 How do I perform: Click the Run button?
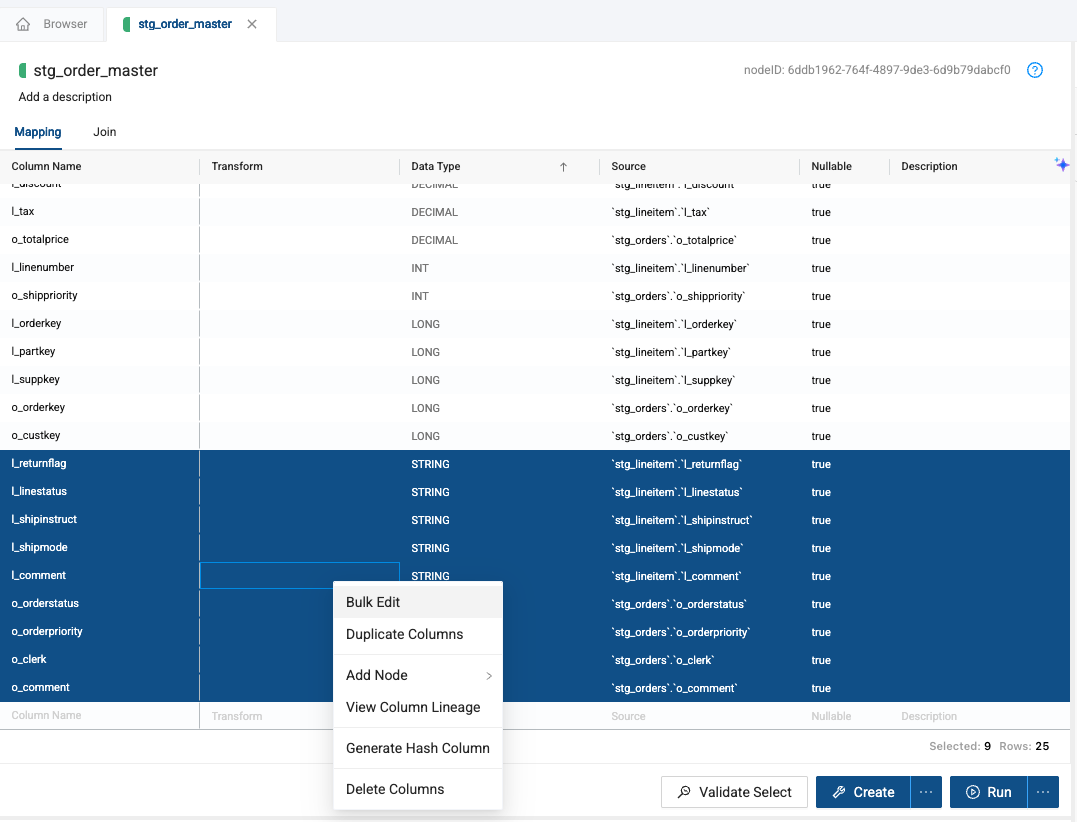pos(988,792)
